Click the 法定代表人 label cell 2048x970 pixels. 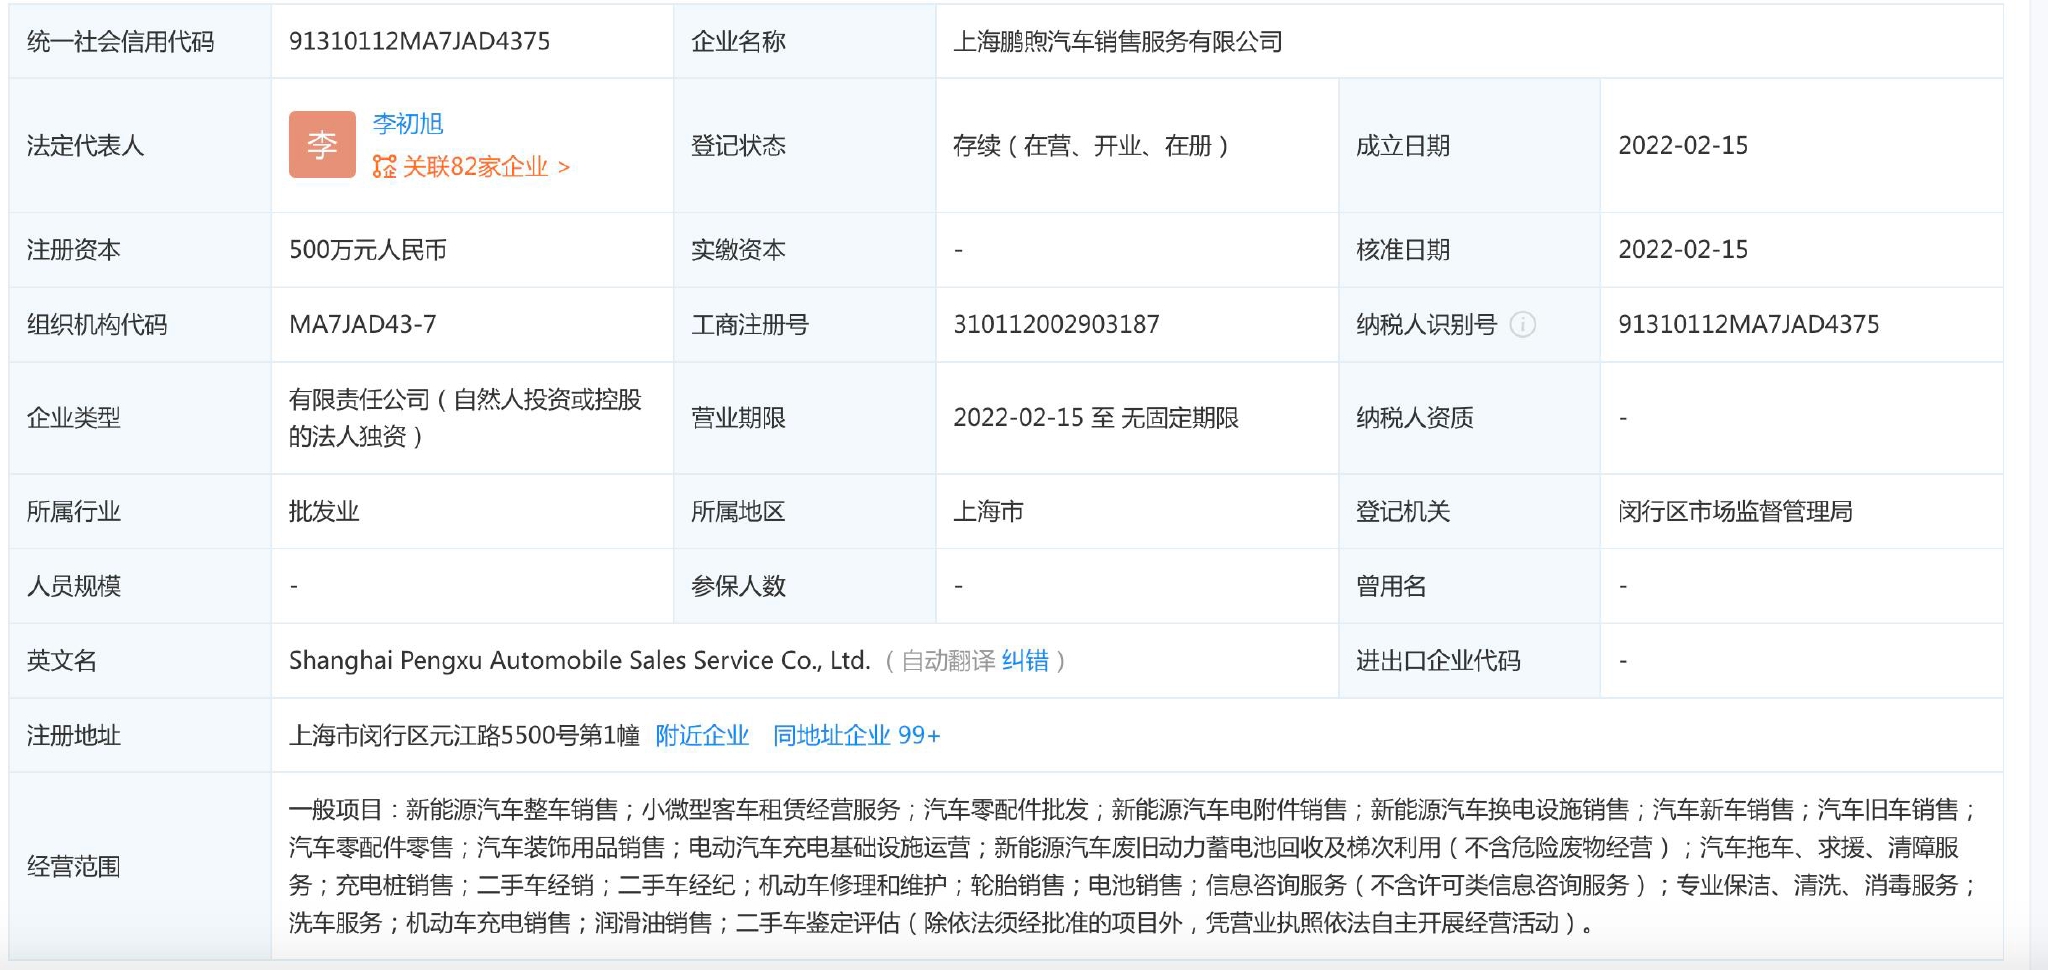pyautogui.click(x=140, y=146)
